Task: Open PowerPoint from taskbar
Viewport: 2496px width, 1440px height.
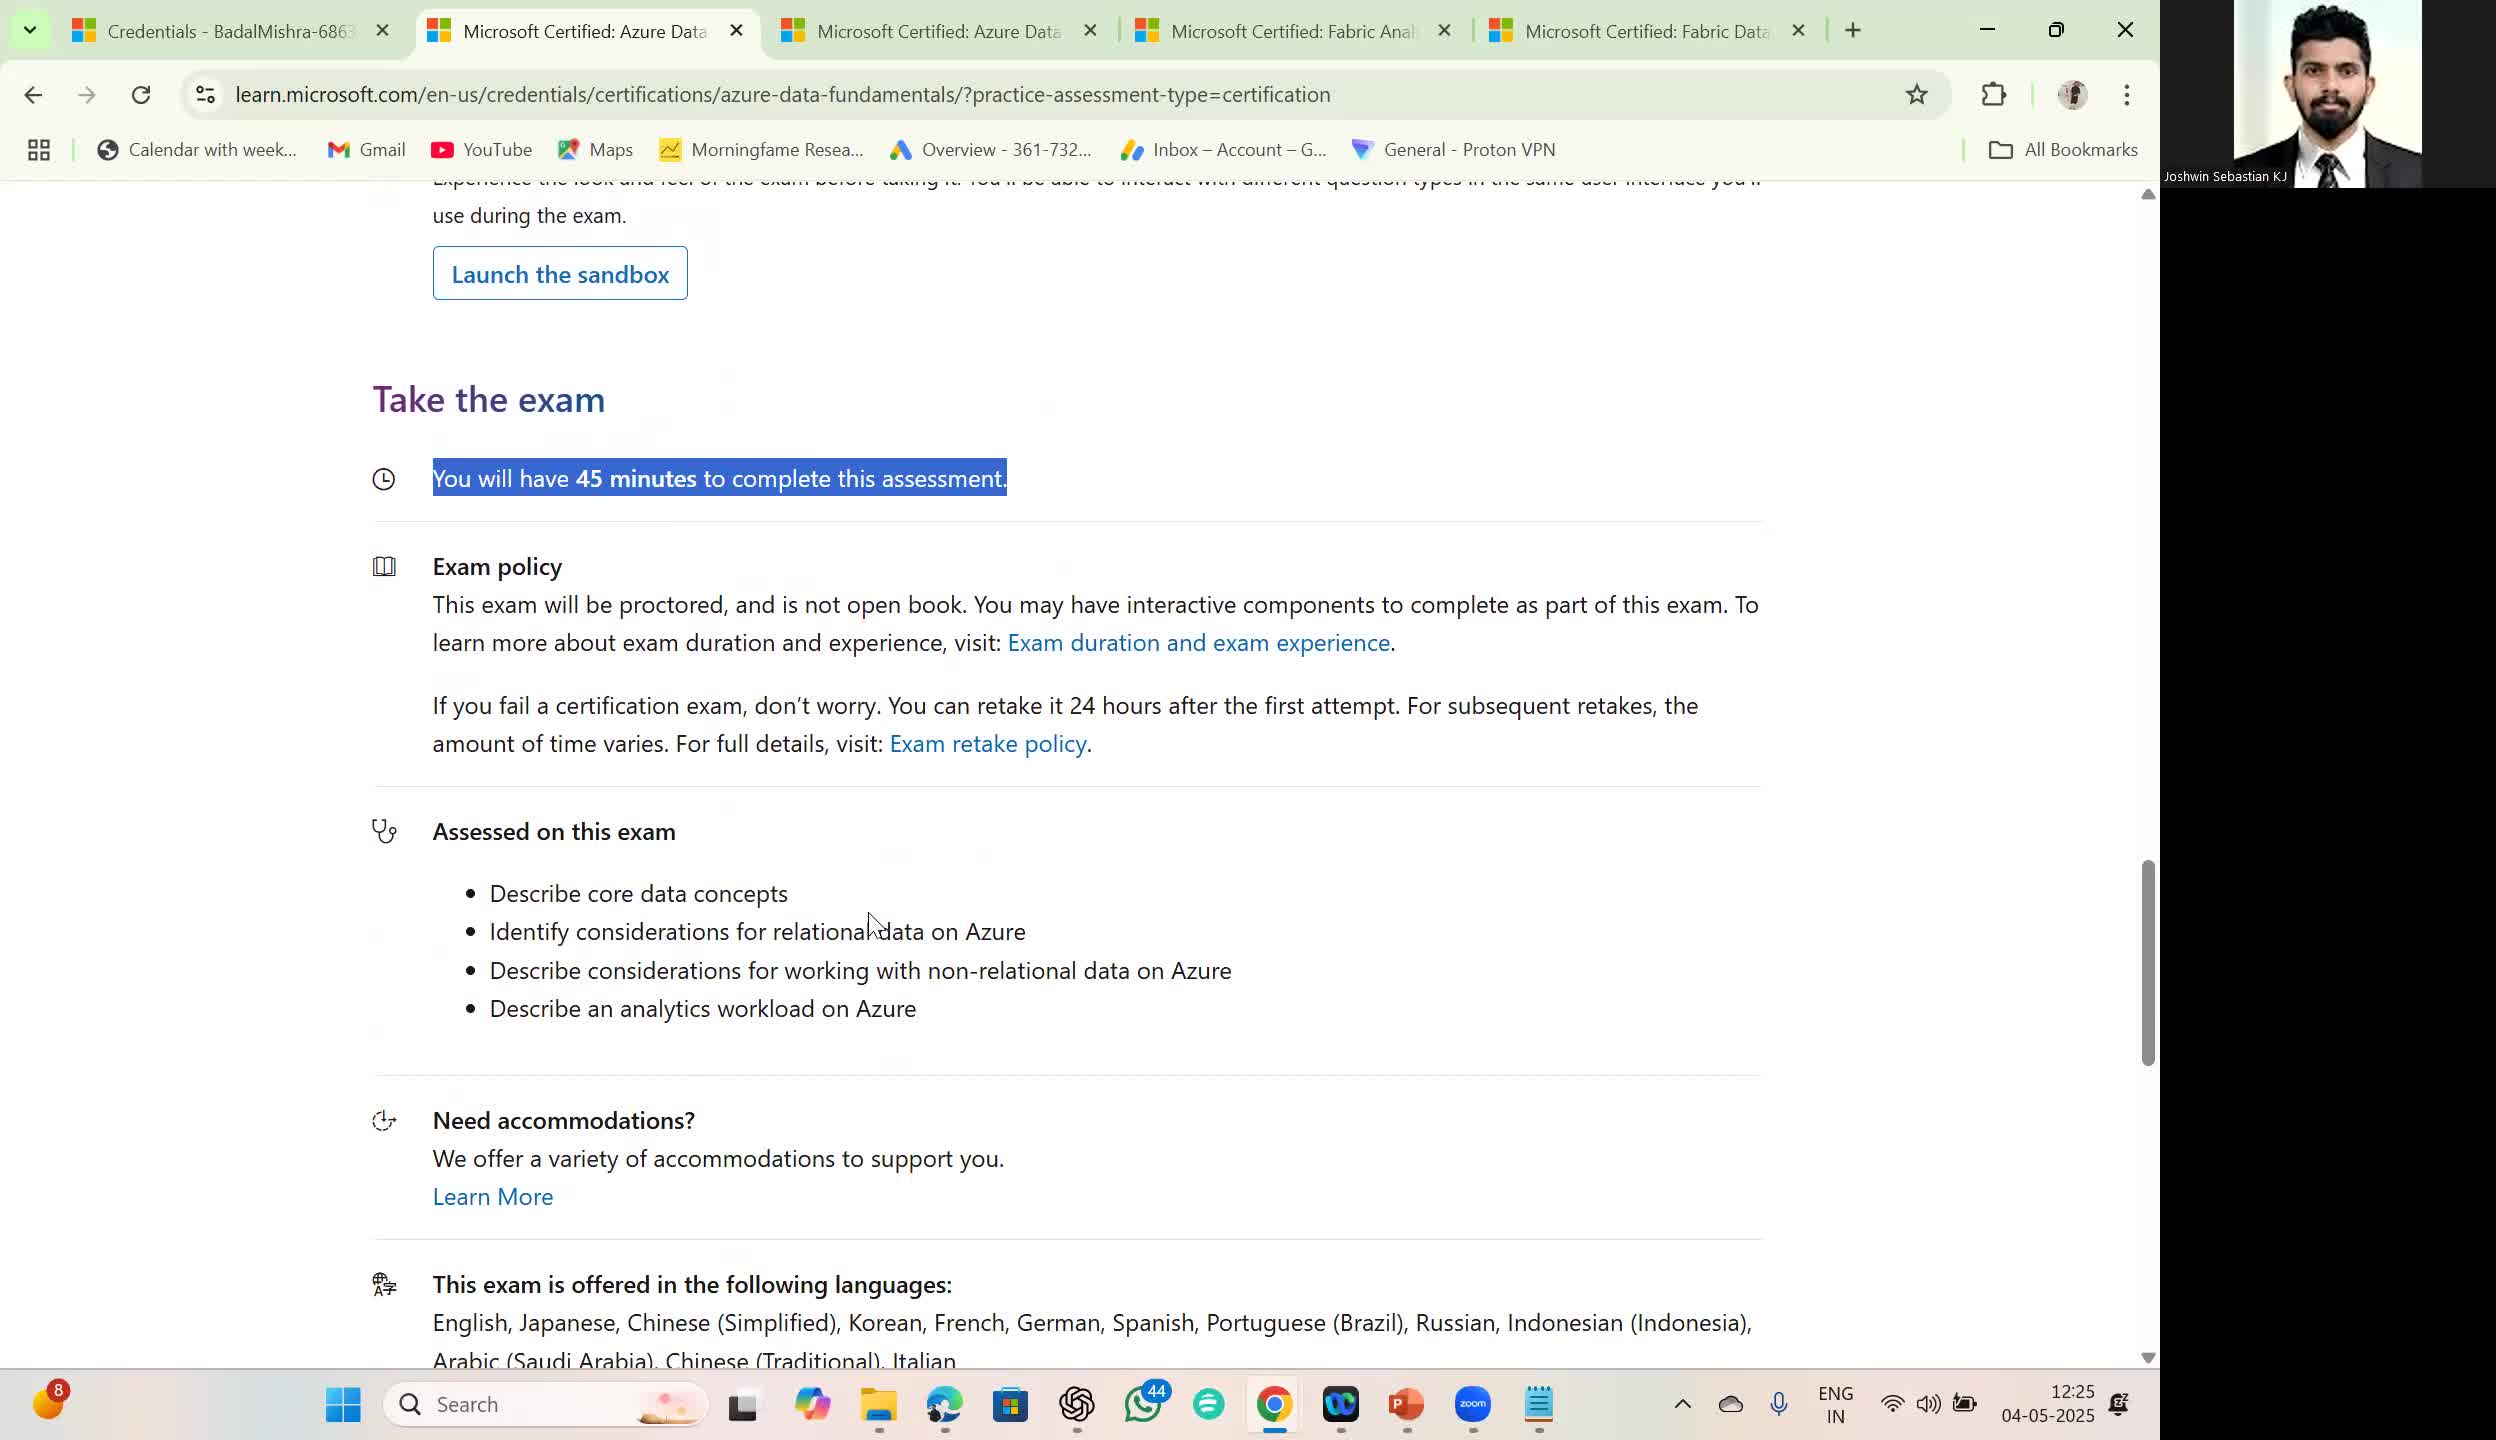Action: (x=1406, y=1405)
